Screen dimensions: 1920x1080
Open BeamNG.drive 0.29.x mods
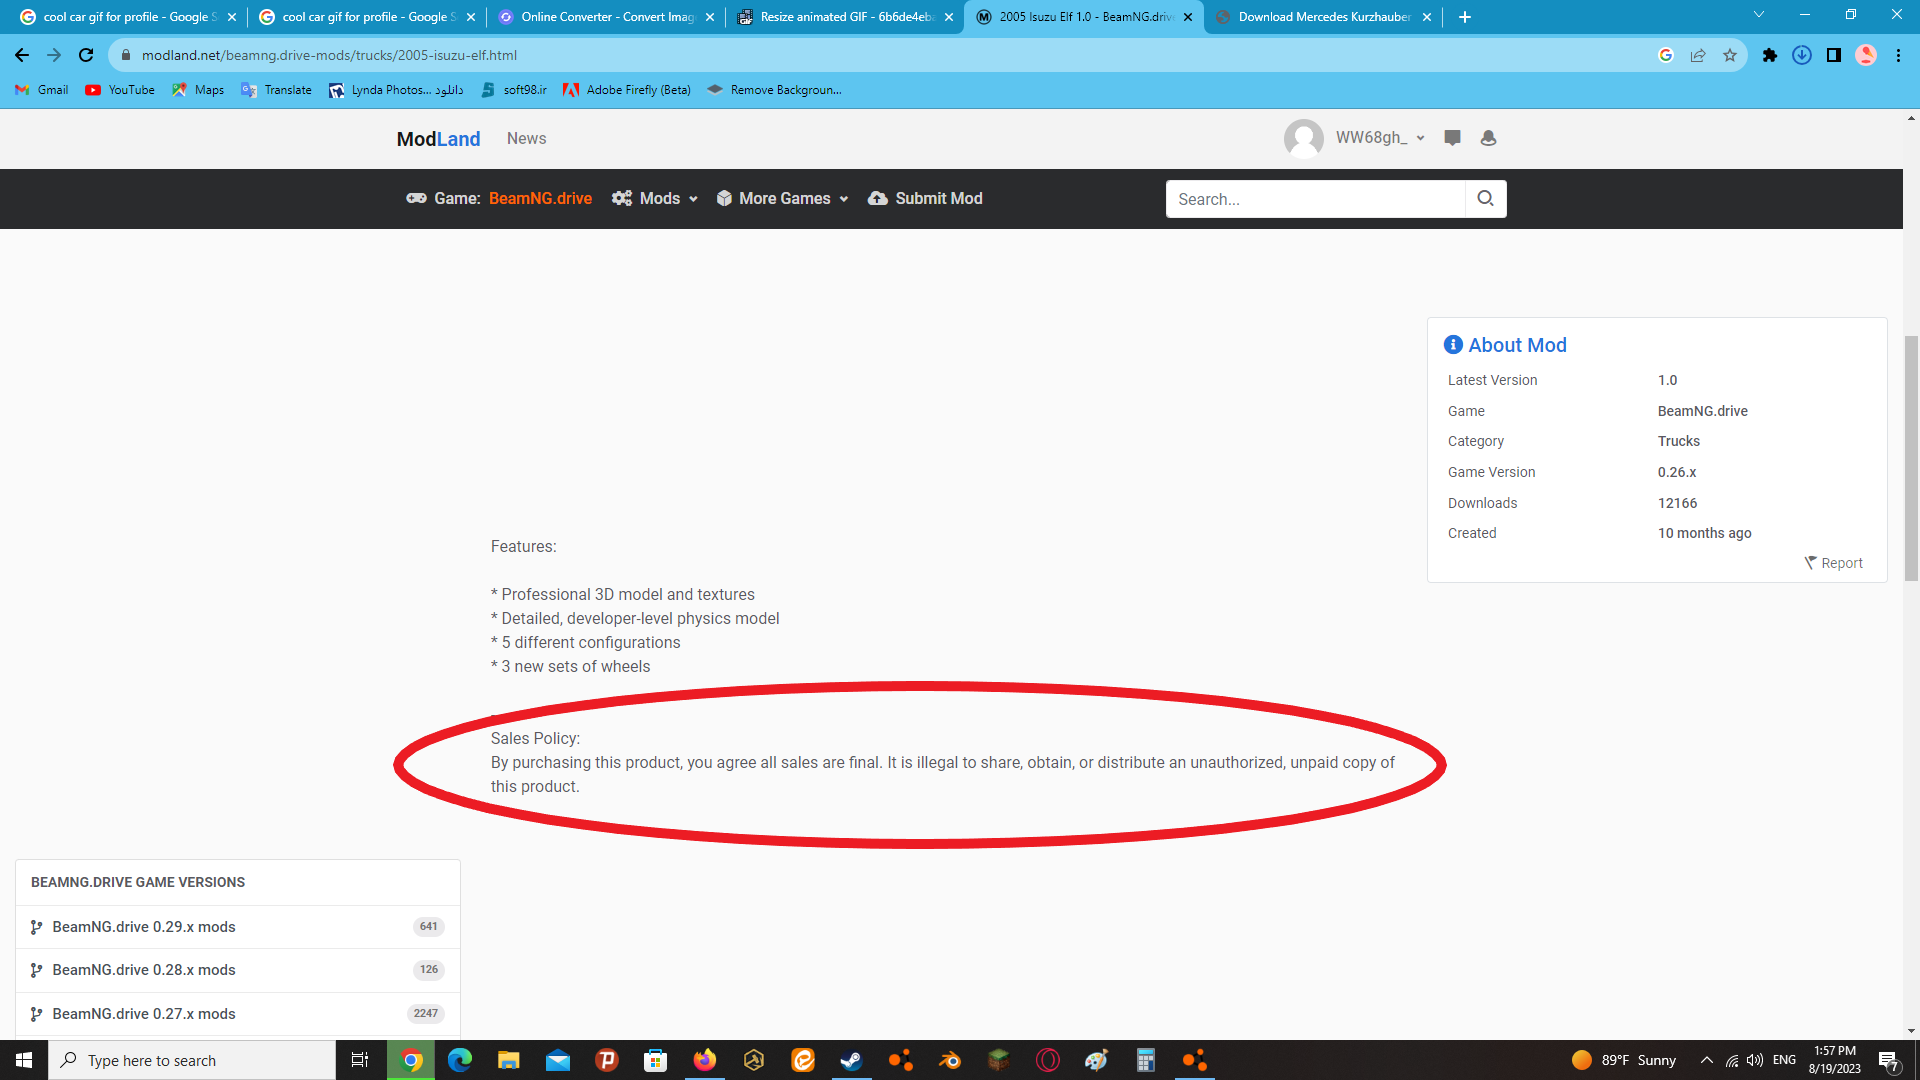tap(238, 927)
